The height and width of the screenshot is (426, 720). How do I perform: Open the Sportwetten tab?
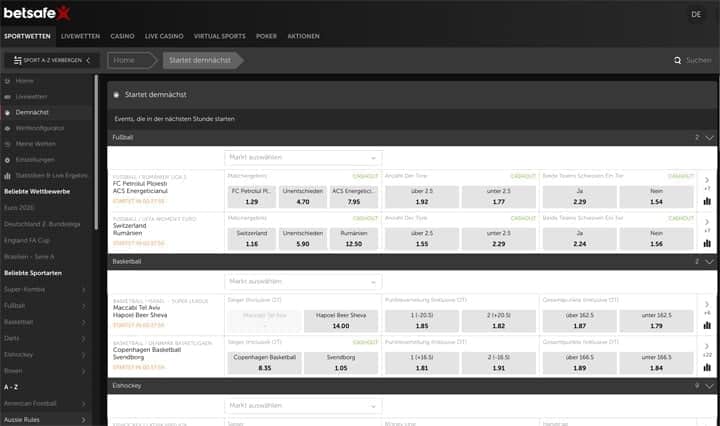pos(28,36)
